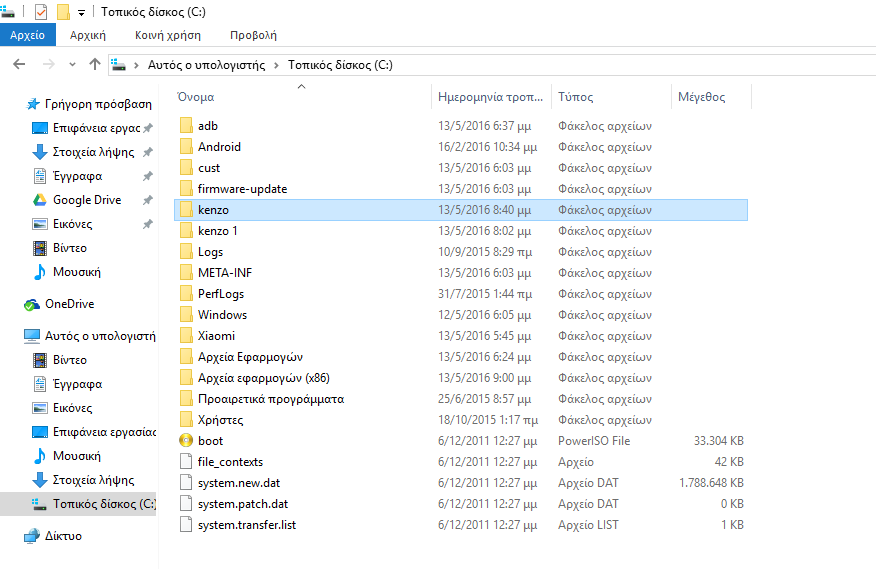
Task: Open the customize quick access toolbar dropdown
Action: [x=82, y=13]
